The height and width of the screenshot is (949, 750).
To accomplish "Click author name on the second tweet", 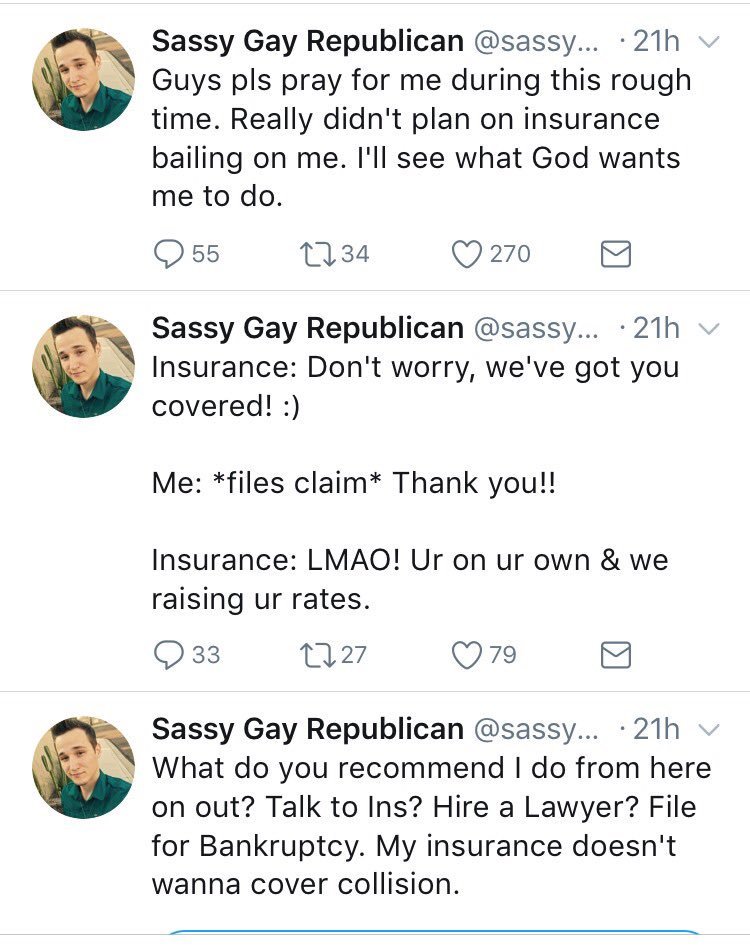I will coord(307,328).
